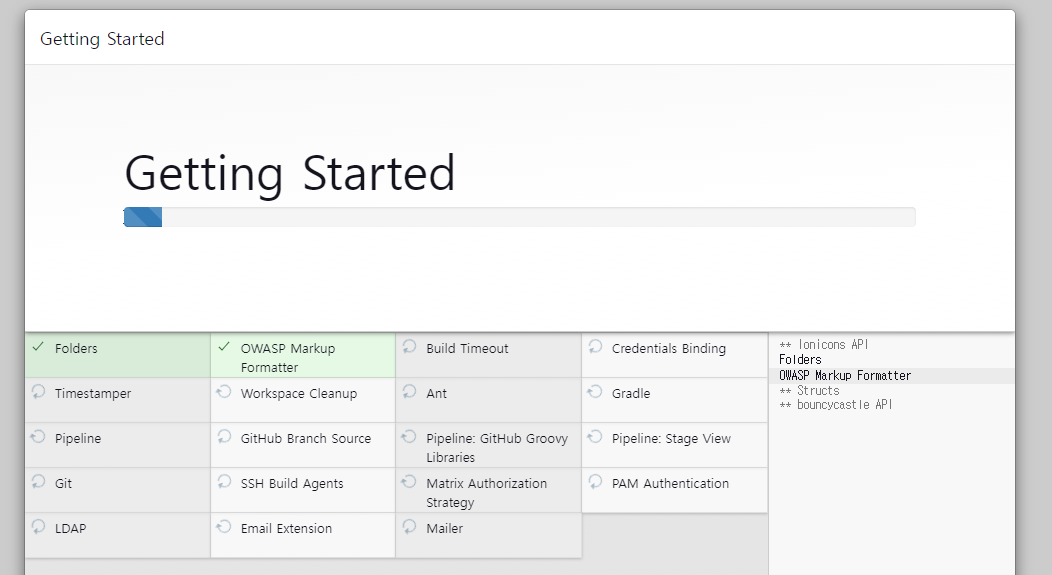Click the green checkmark icon next to Folders

click(x=38, y=347)
